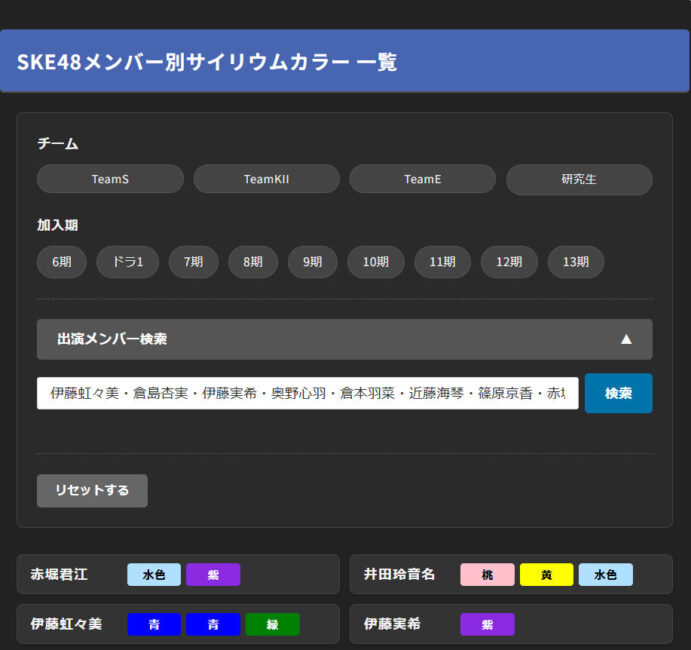Select the ドラ1 generation filter
Screen dimensions: 691x650
point(128,262)
